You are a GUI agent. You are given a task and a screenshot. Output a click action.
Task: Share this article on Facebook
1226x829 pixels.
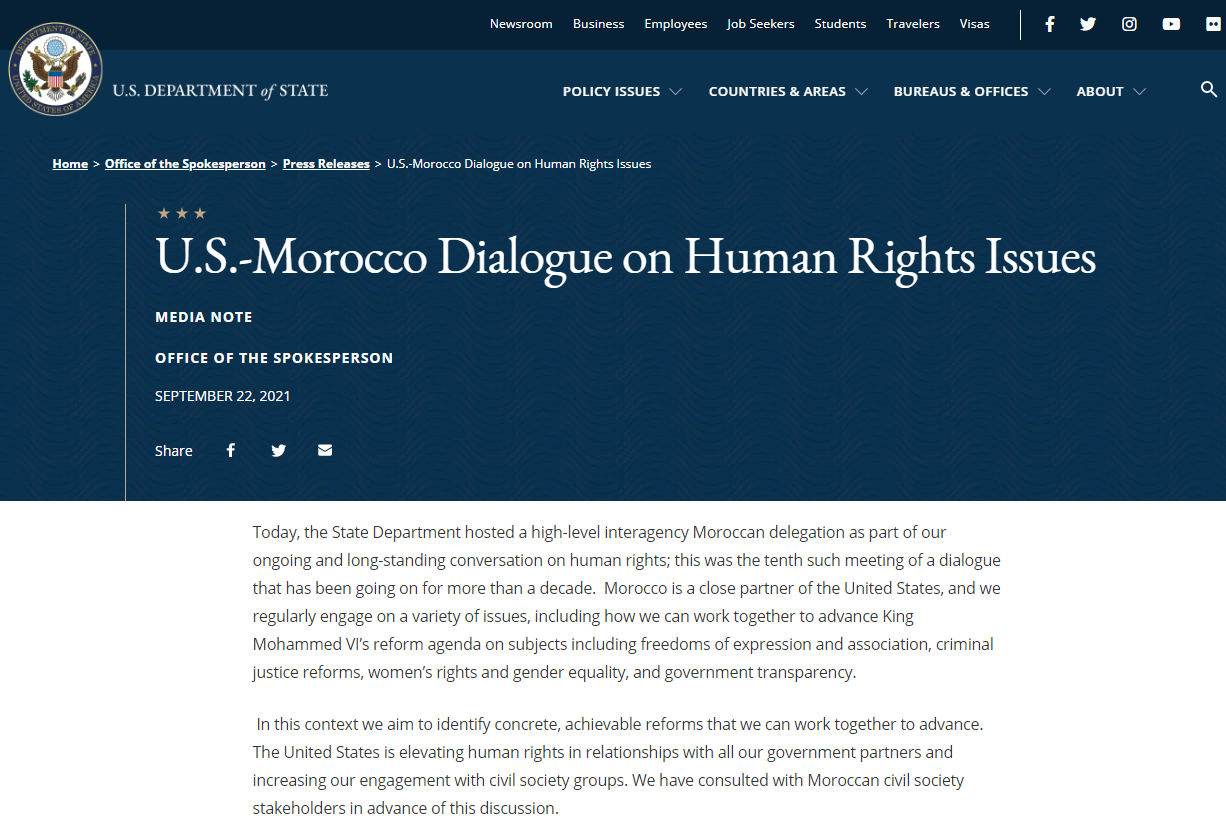tap(231, 450)
